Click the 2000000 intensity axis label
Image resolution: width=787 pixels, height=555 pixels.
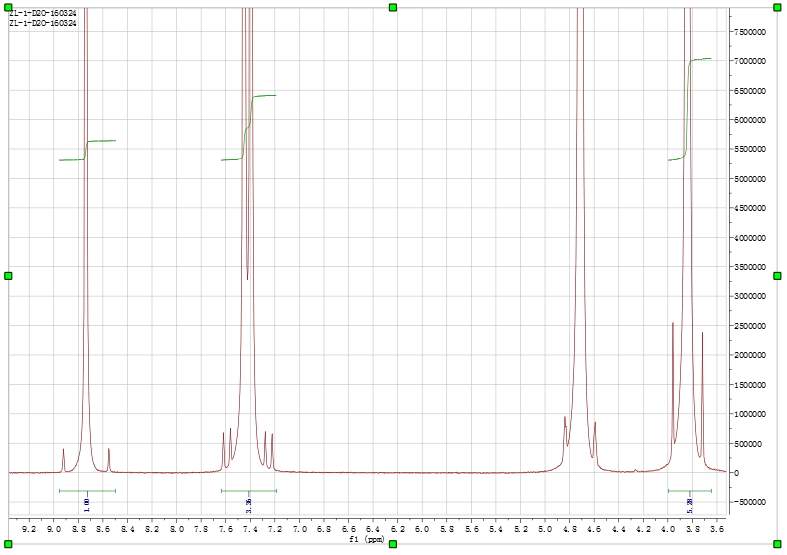(750, 355)
